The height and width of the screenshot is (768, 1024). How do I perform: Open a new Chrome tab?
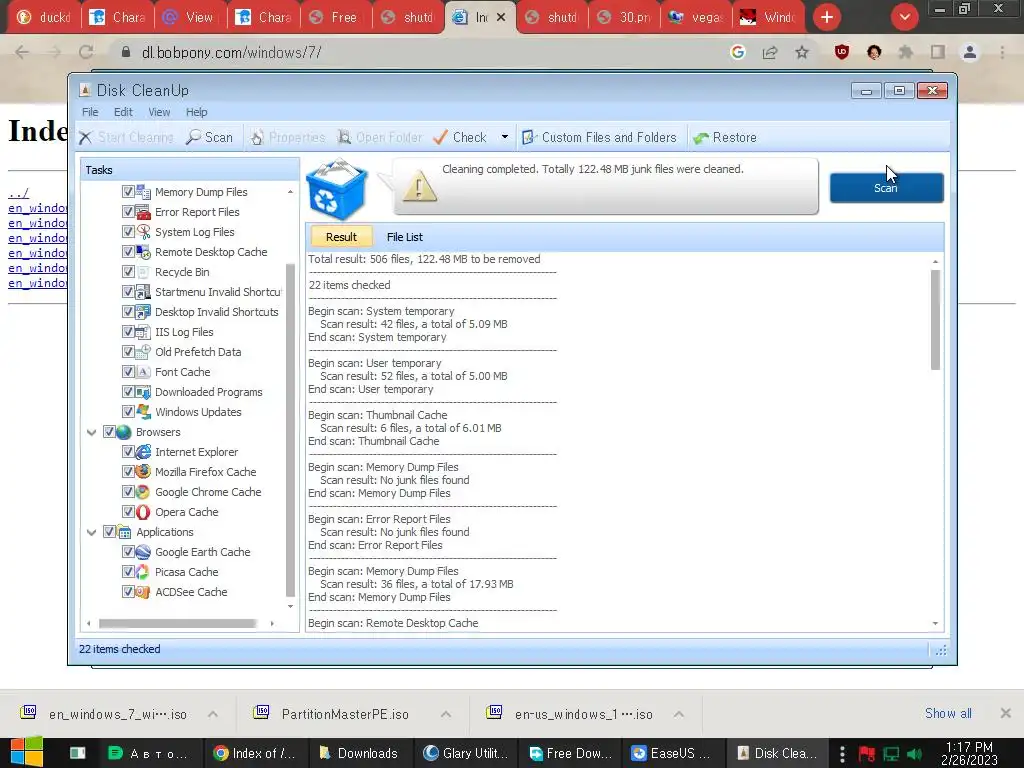(x=827, y=17)
